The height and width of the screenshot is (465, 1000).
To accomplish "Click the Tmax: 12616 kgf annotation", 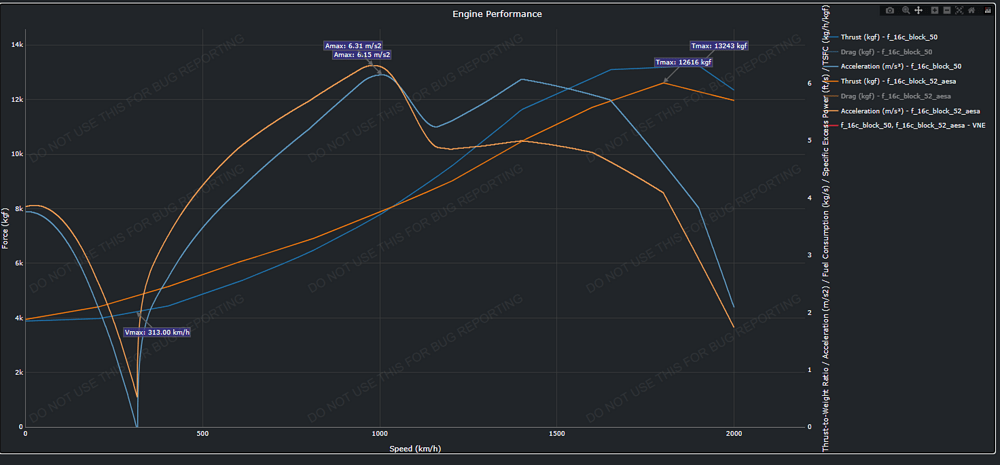I will pyautogui.click(x=684, y=63).
